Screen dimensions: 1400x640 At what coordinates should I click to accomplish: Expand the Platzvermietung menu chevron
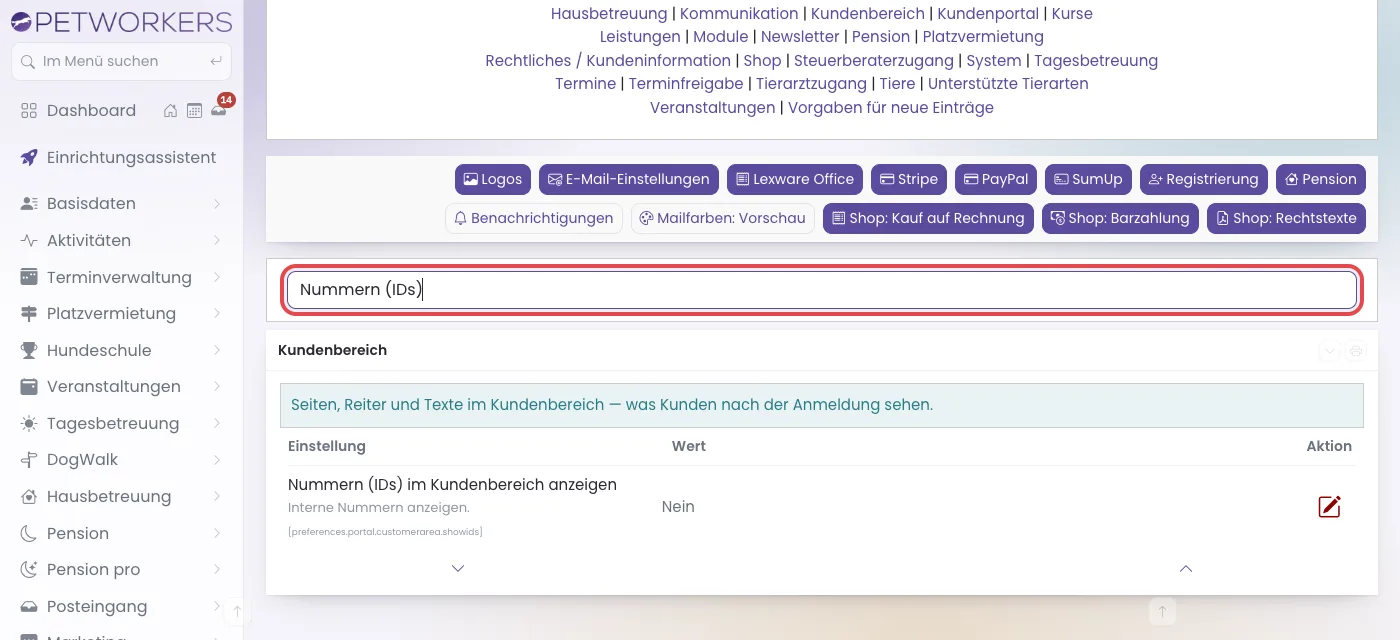(217, 313)
